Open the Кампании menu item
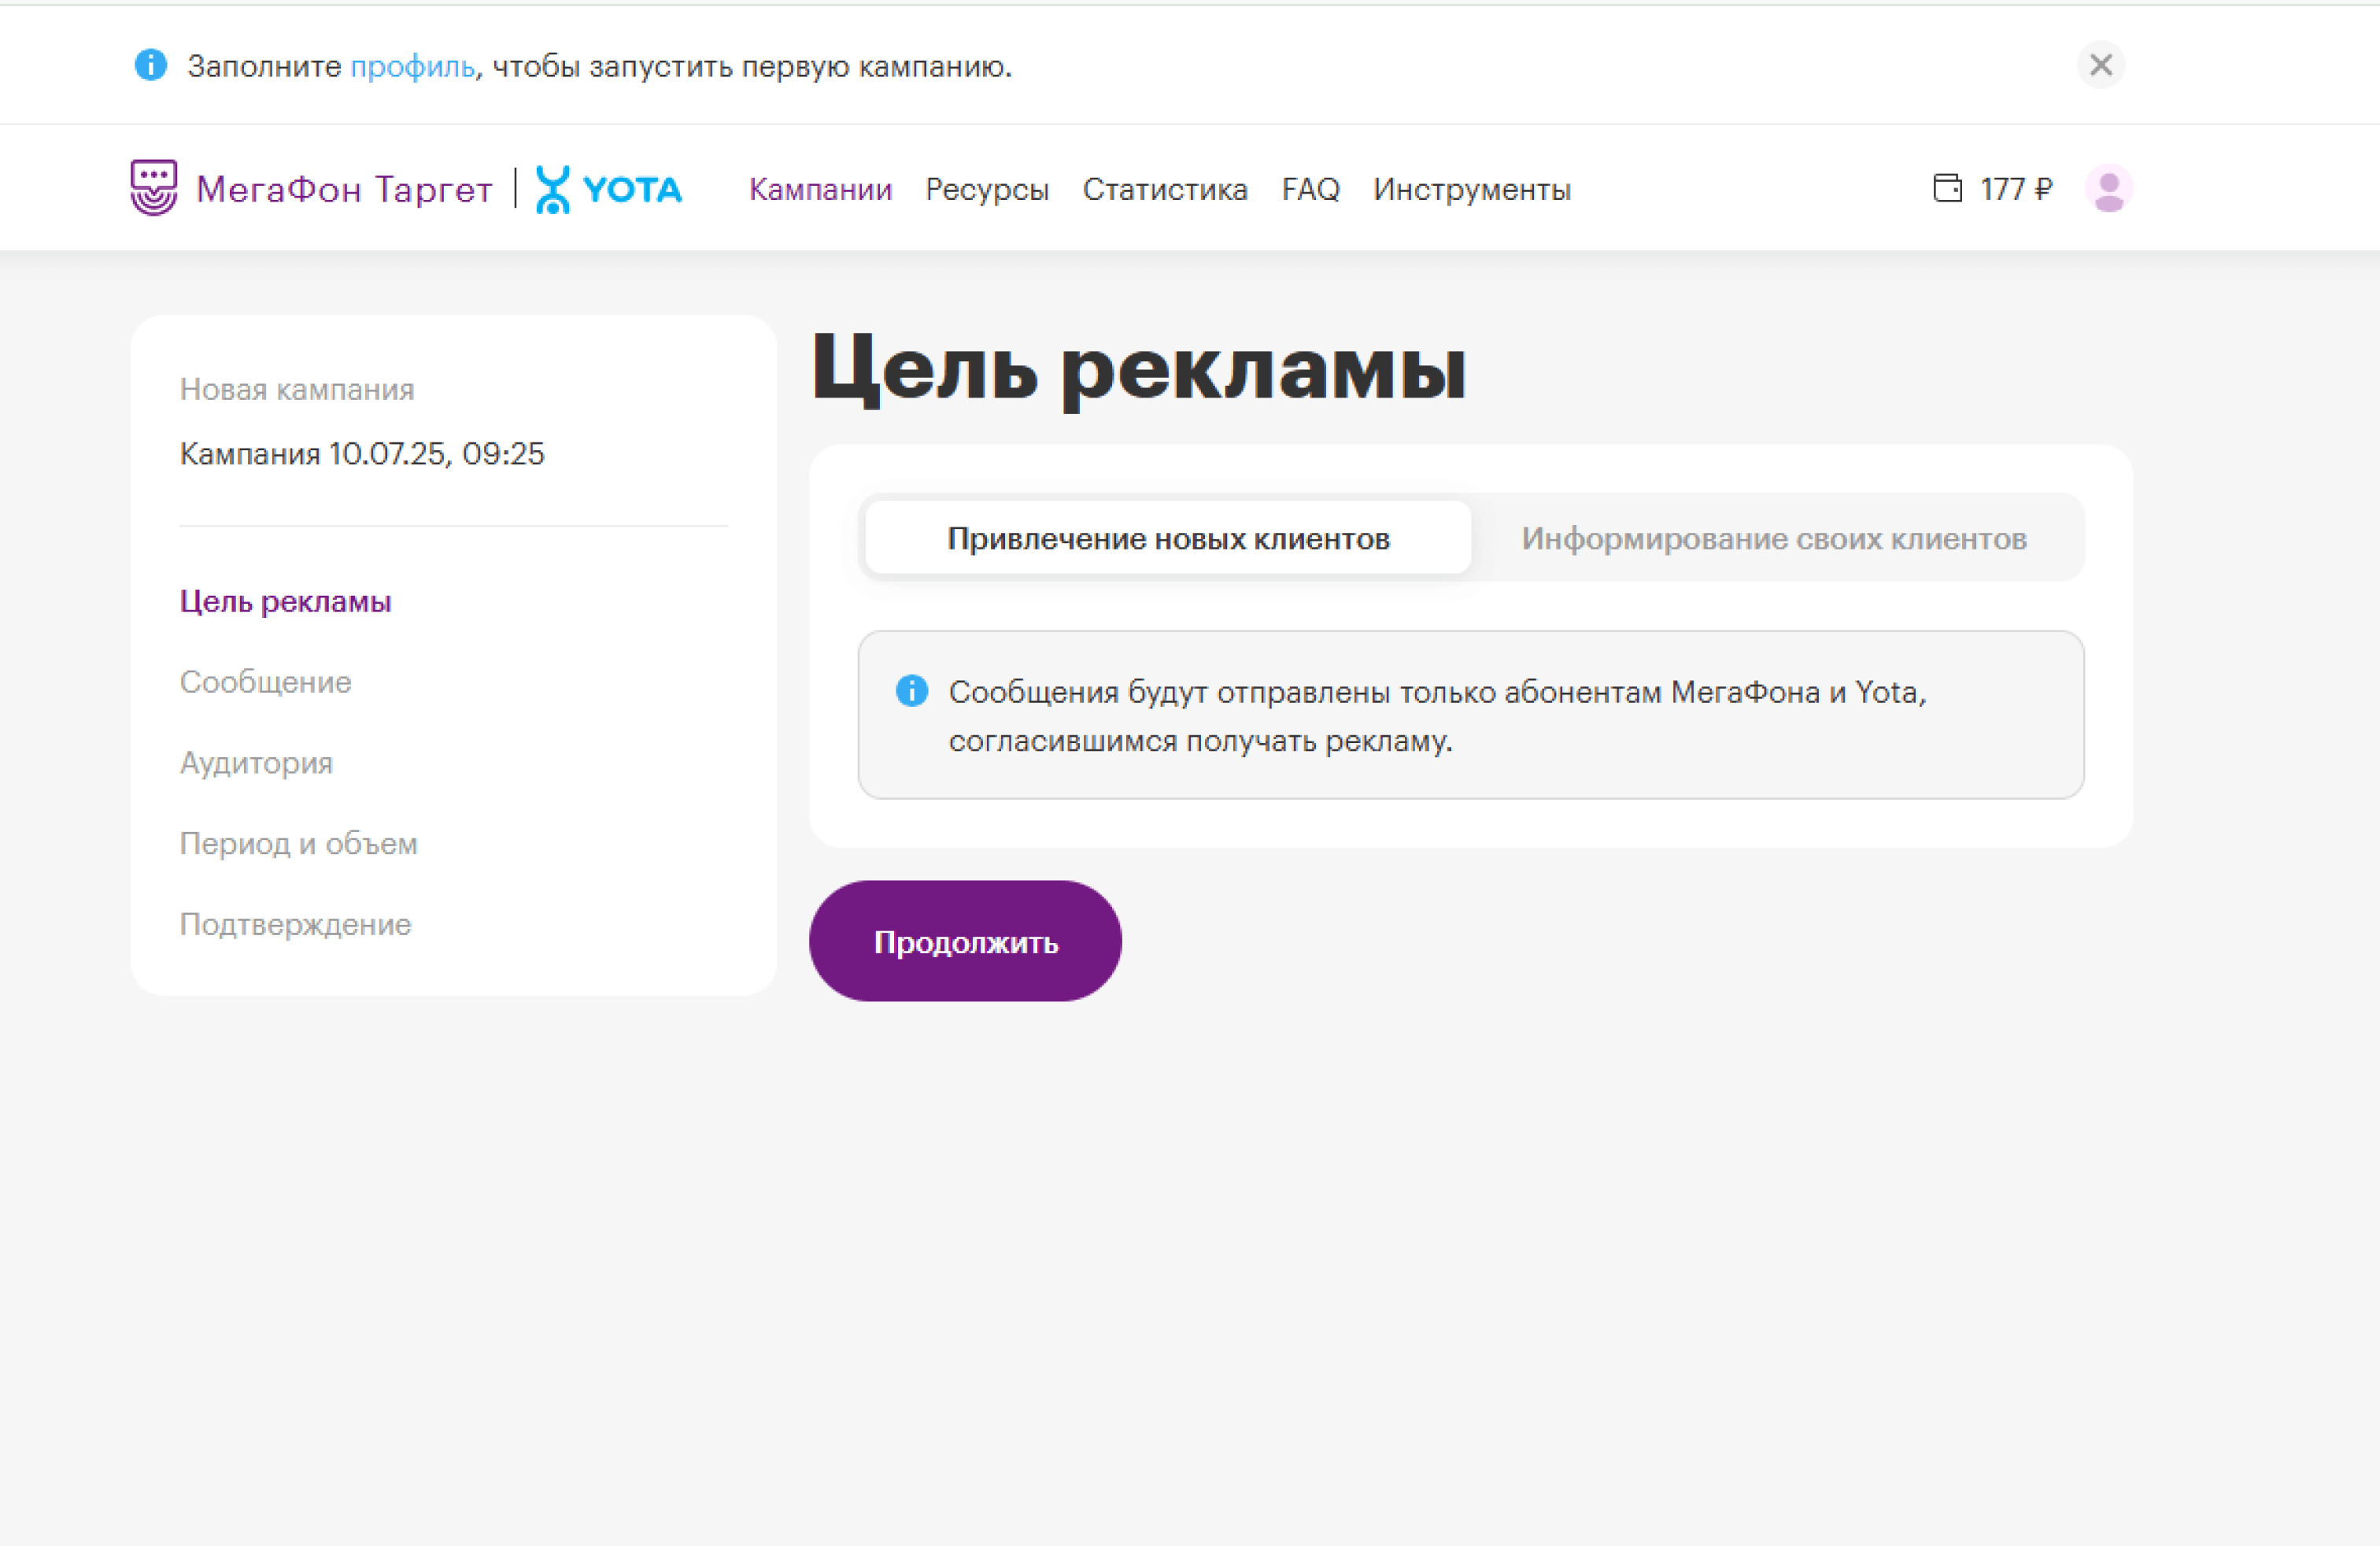2380x1546 pixels. pos(821,189)
